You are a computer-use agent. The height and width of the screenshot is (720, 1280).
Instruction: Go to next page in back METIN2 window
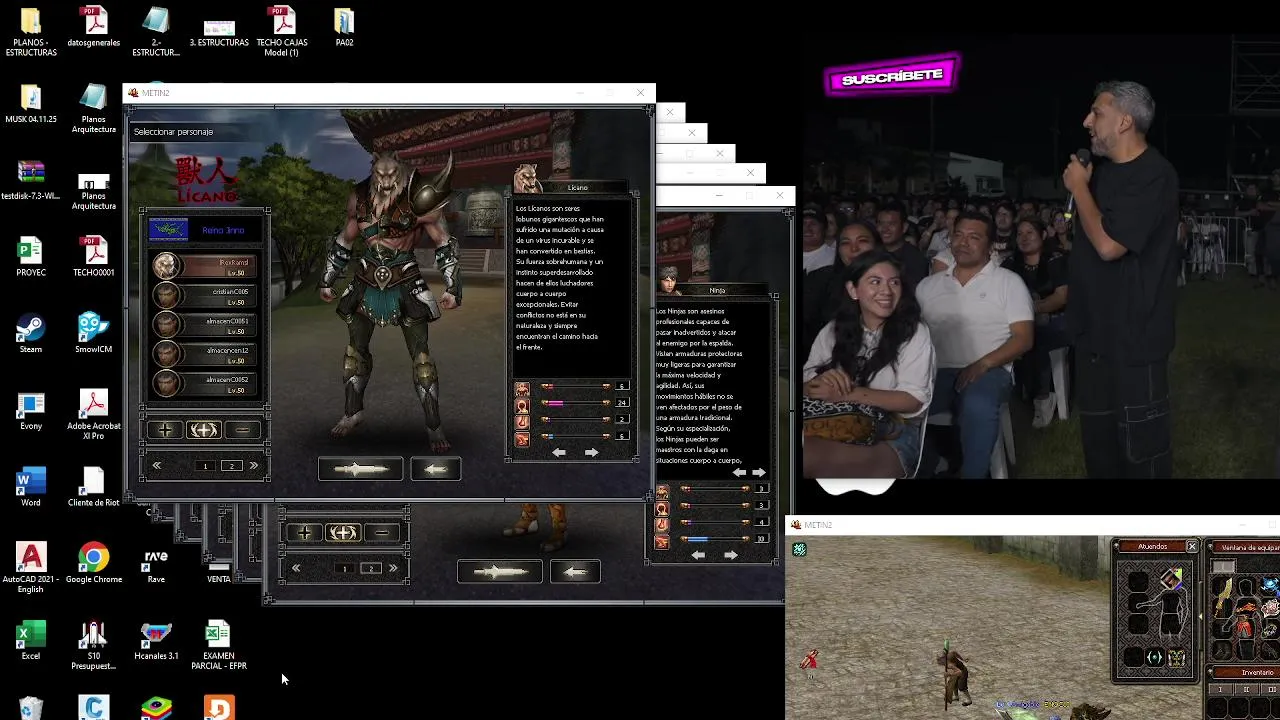tap(392, 568)
